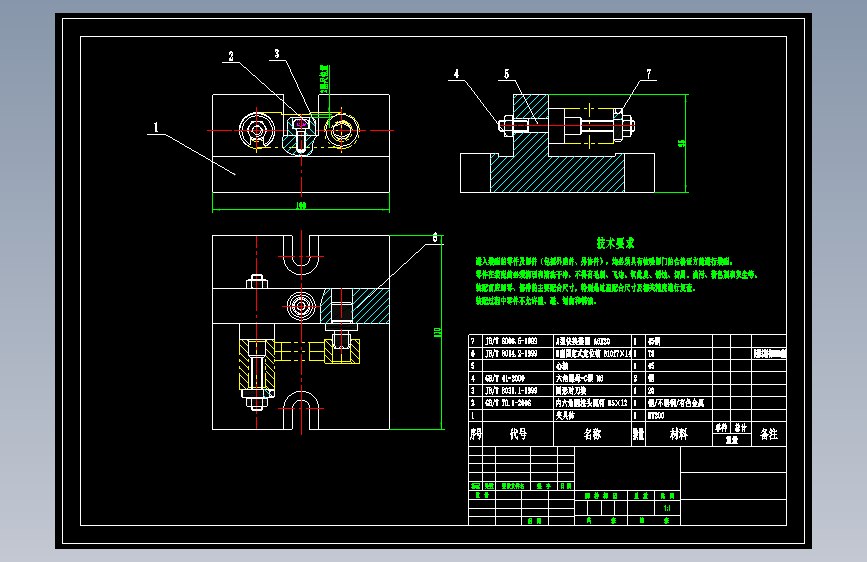
Task: Click the 备注 header in the parts list
Action: point(769,434)
